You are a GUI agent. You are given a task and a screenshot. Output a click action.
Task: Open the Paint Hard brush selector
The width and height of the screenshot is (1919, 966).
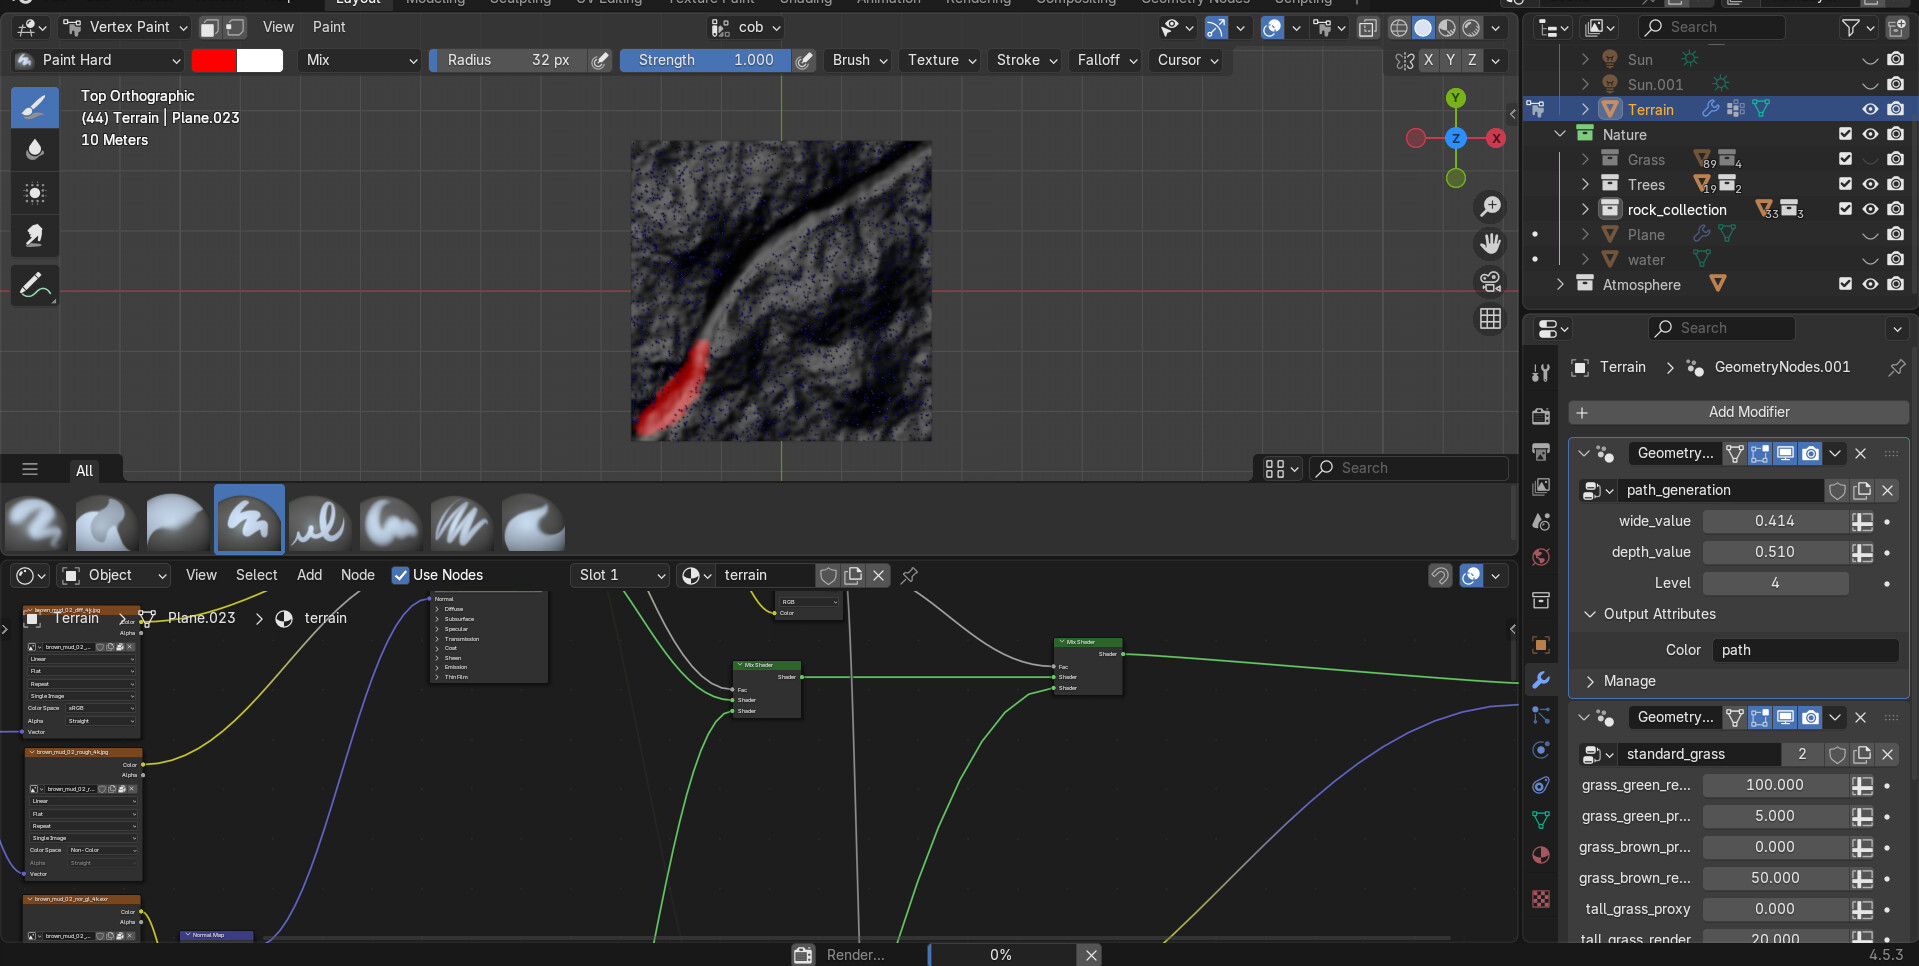[98, 61]
